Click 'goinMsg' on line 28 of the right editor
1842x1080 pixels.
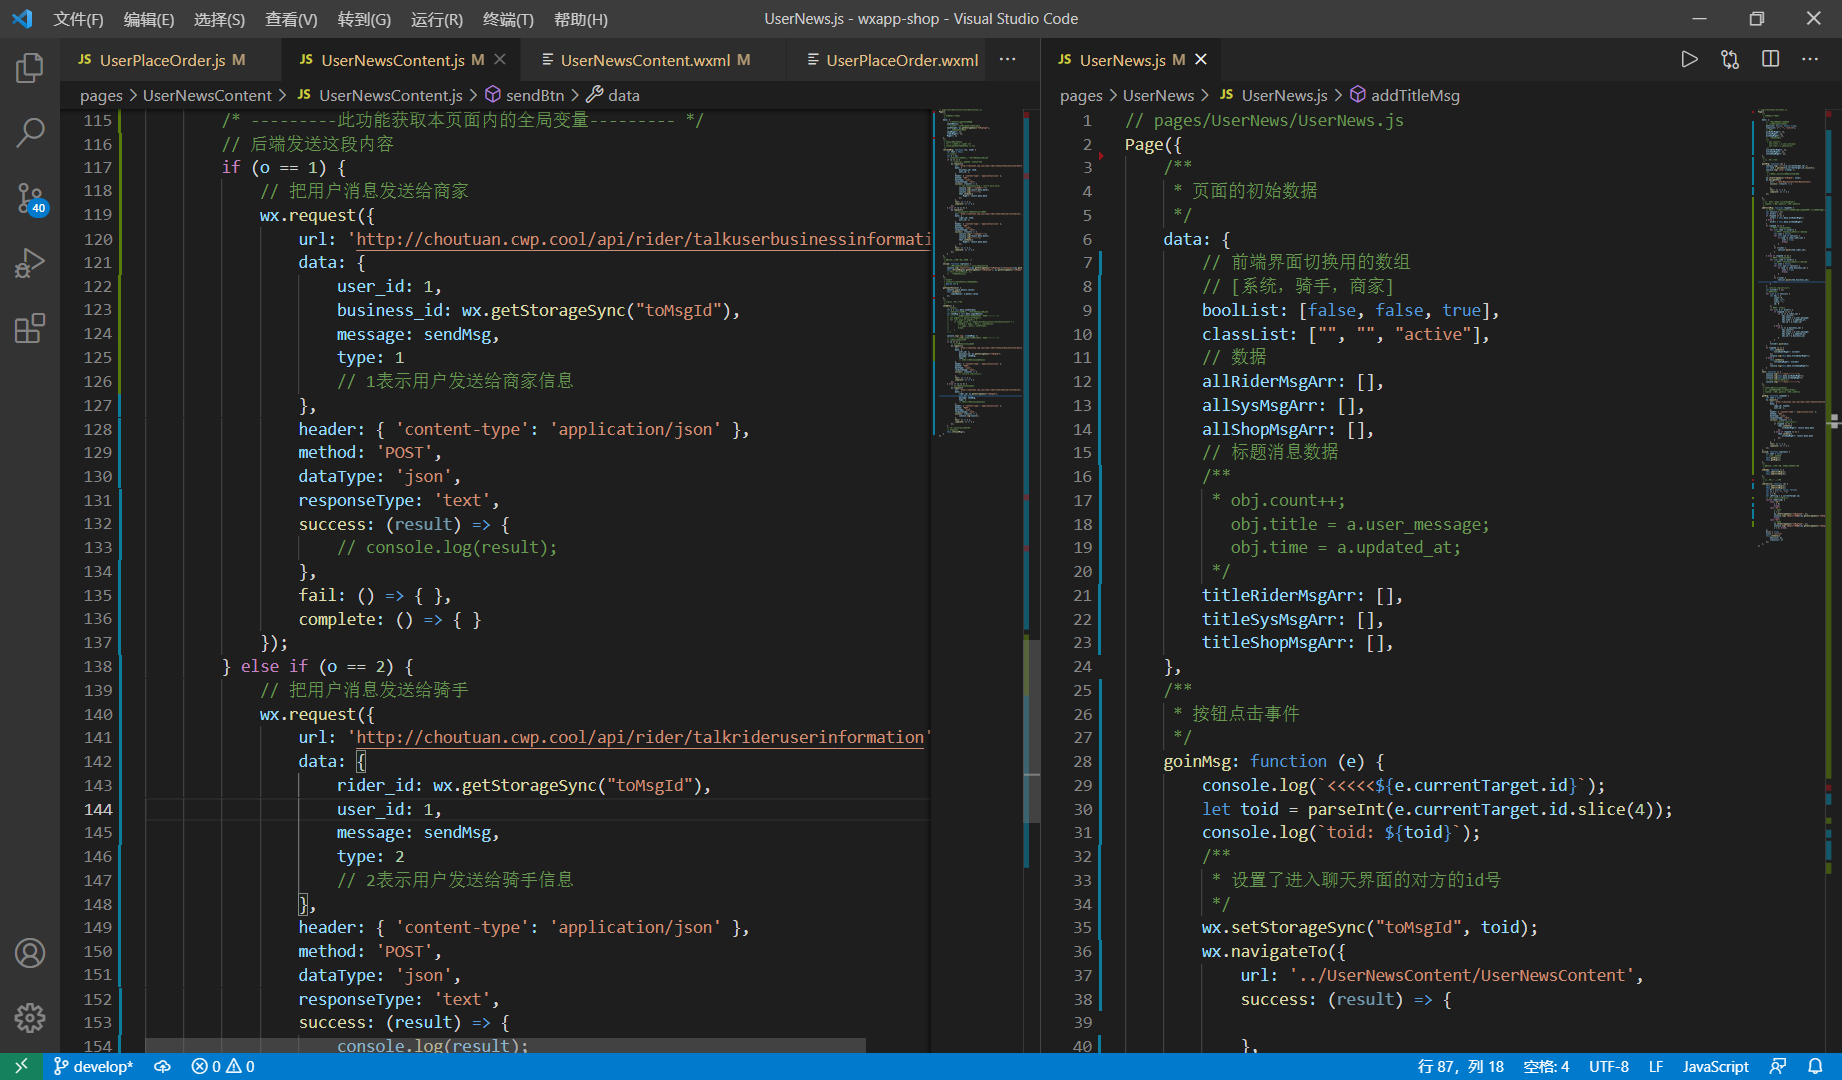click(1197, 761)
